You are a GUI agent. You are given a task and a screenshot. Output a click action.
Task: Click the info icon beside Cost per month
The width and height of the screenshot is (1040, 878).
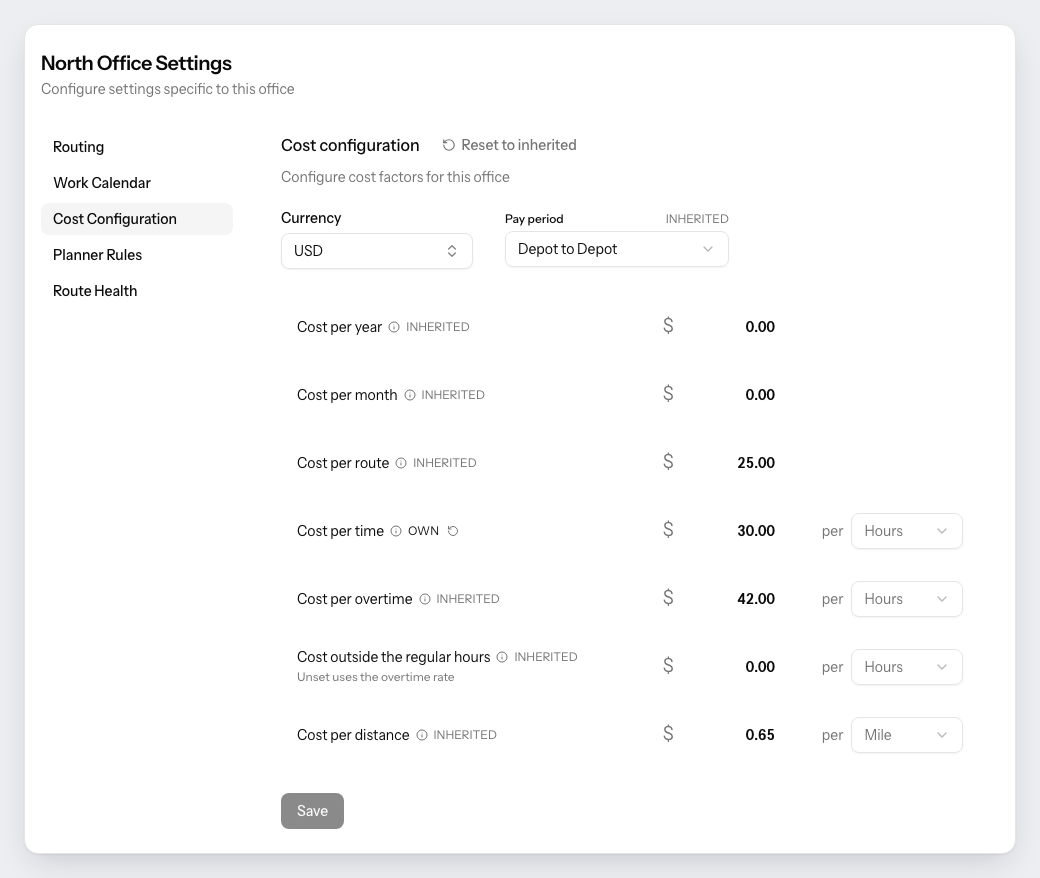click(x=410, y=395)
